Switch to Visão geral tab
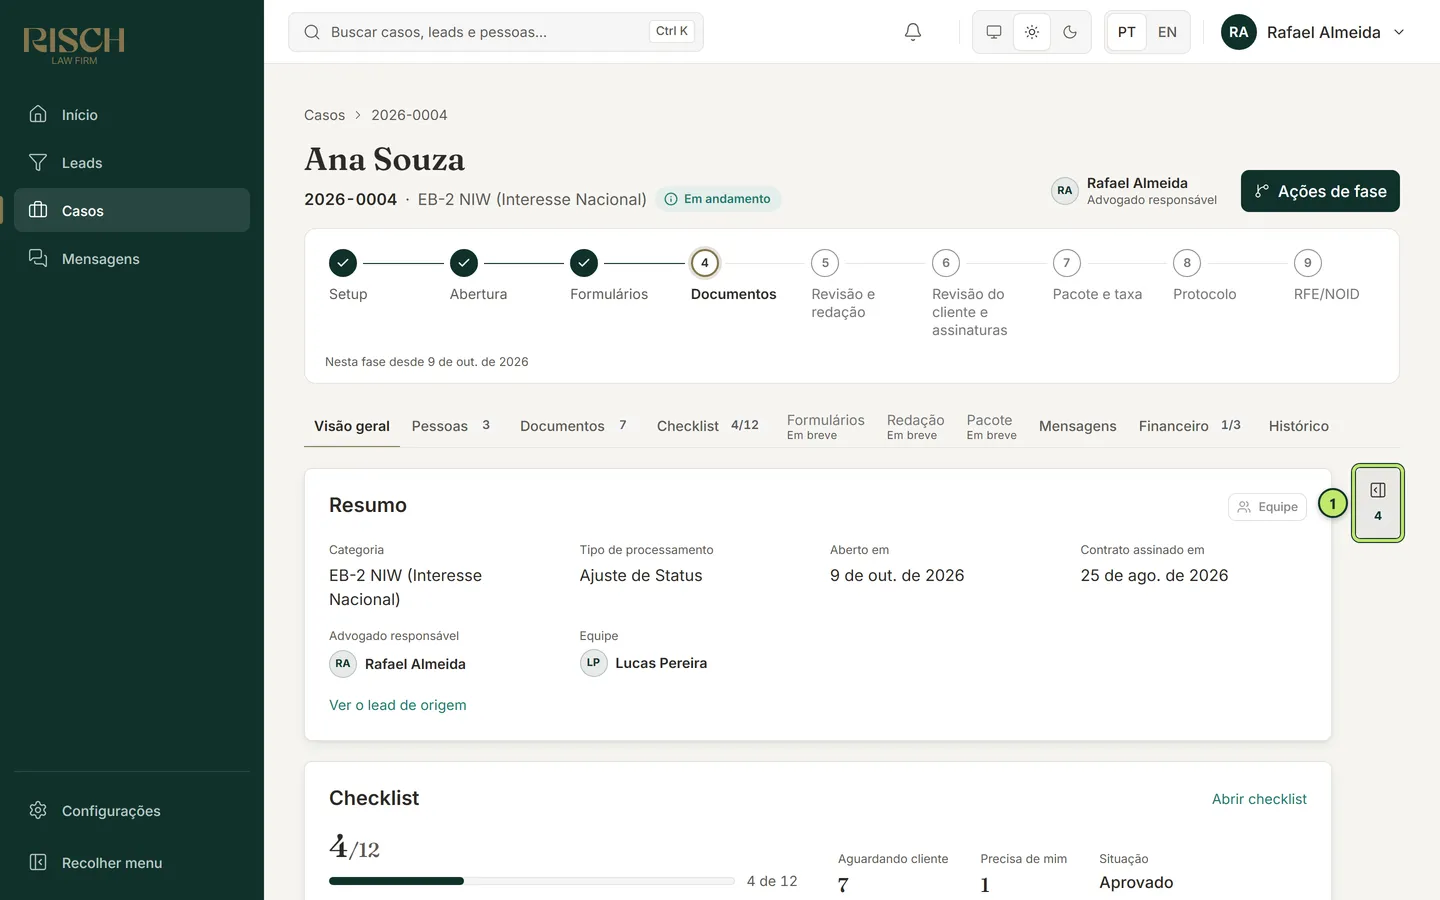This screenshot has width=1440, height=900. [352, 426]
